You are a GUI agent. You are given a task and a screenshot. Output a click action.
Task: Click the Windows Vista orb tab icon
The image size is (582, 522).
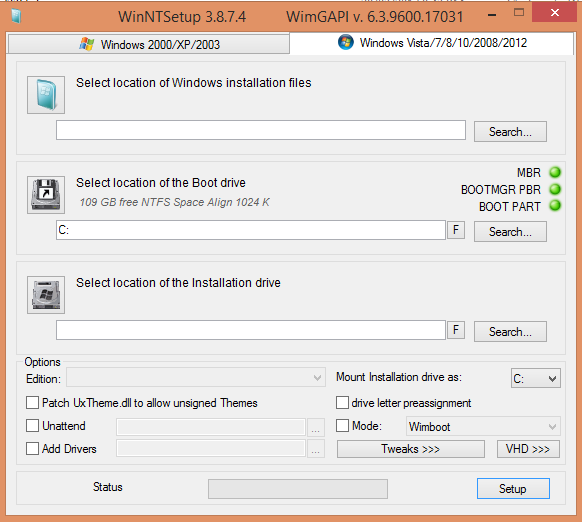point(346,42)
